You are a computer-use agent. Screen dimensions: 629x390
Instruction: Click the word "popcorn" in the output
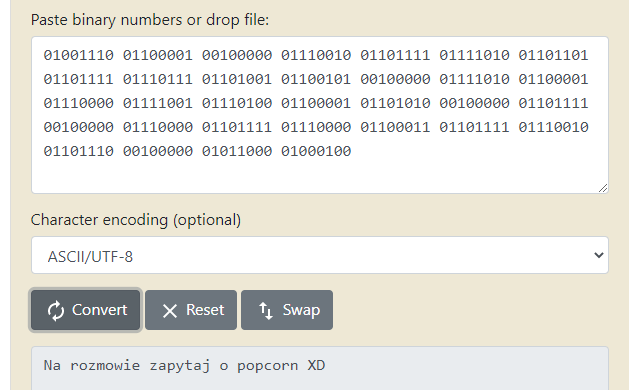coord(268,366)
